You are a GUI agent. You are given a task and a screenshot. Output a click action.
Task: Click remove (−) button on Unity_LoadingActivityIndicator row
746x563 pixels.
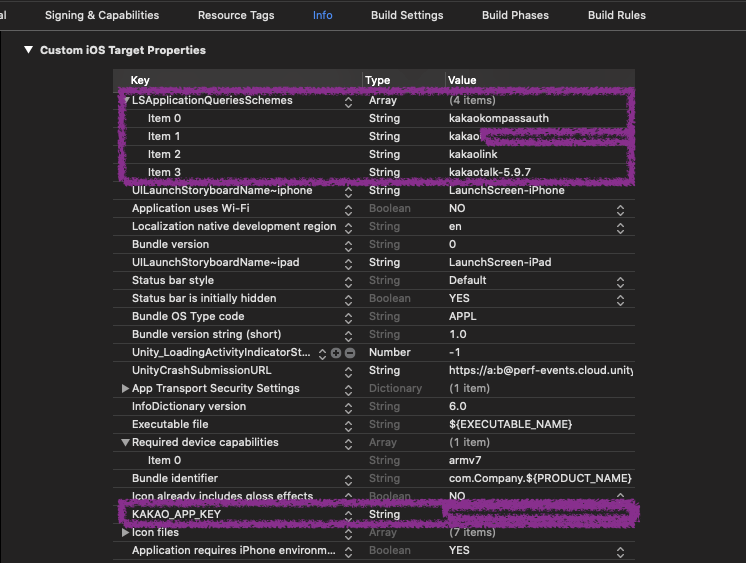pos(350,353)
